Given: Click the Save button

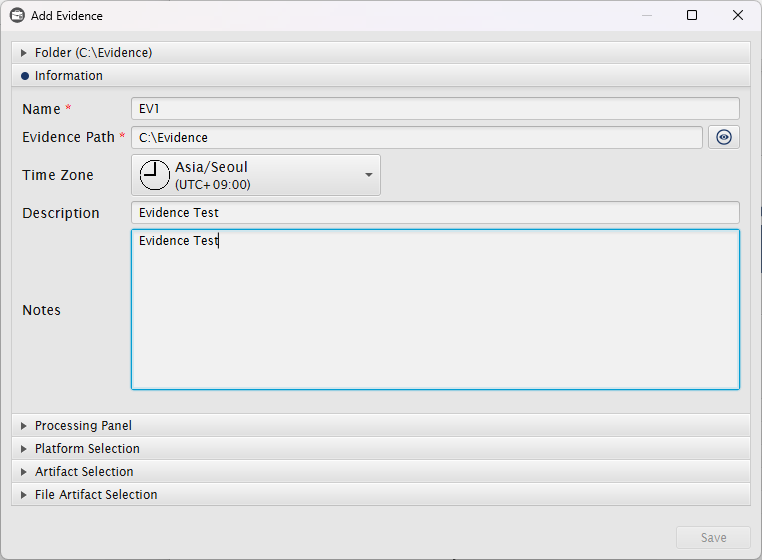Looking at the screenshot, I should pyautogui.click(x=713, y=538).
